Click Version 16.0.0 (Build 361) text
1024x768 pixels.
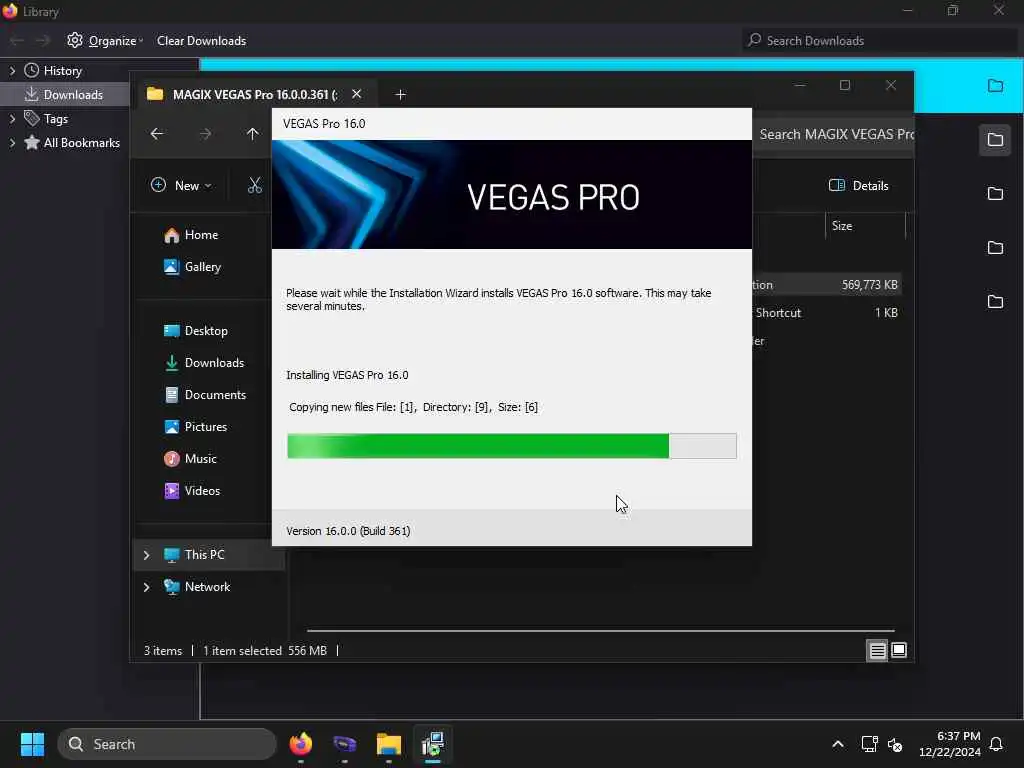point(348,531)
